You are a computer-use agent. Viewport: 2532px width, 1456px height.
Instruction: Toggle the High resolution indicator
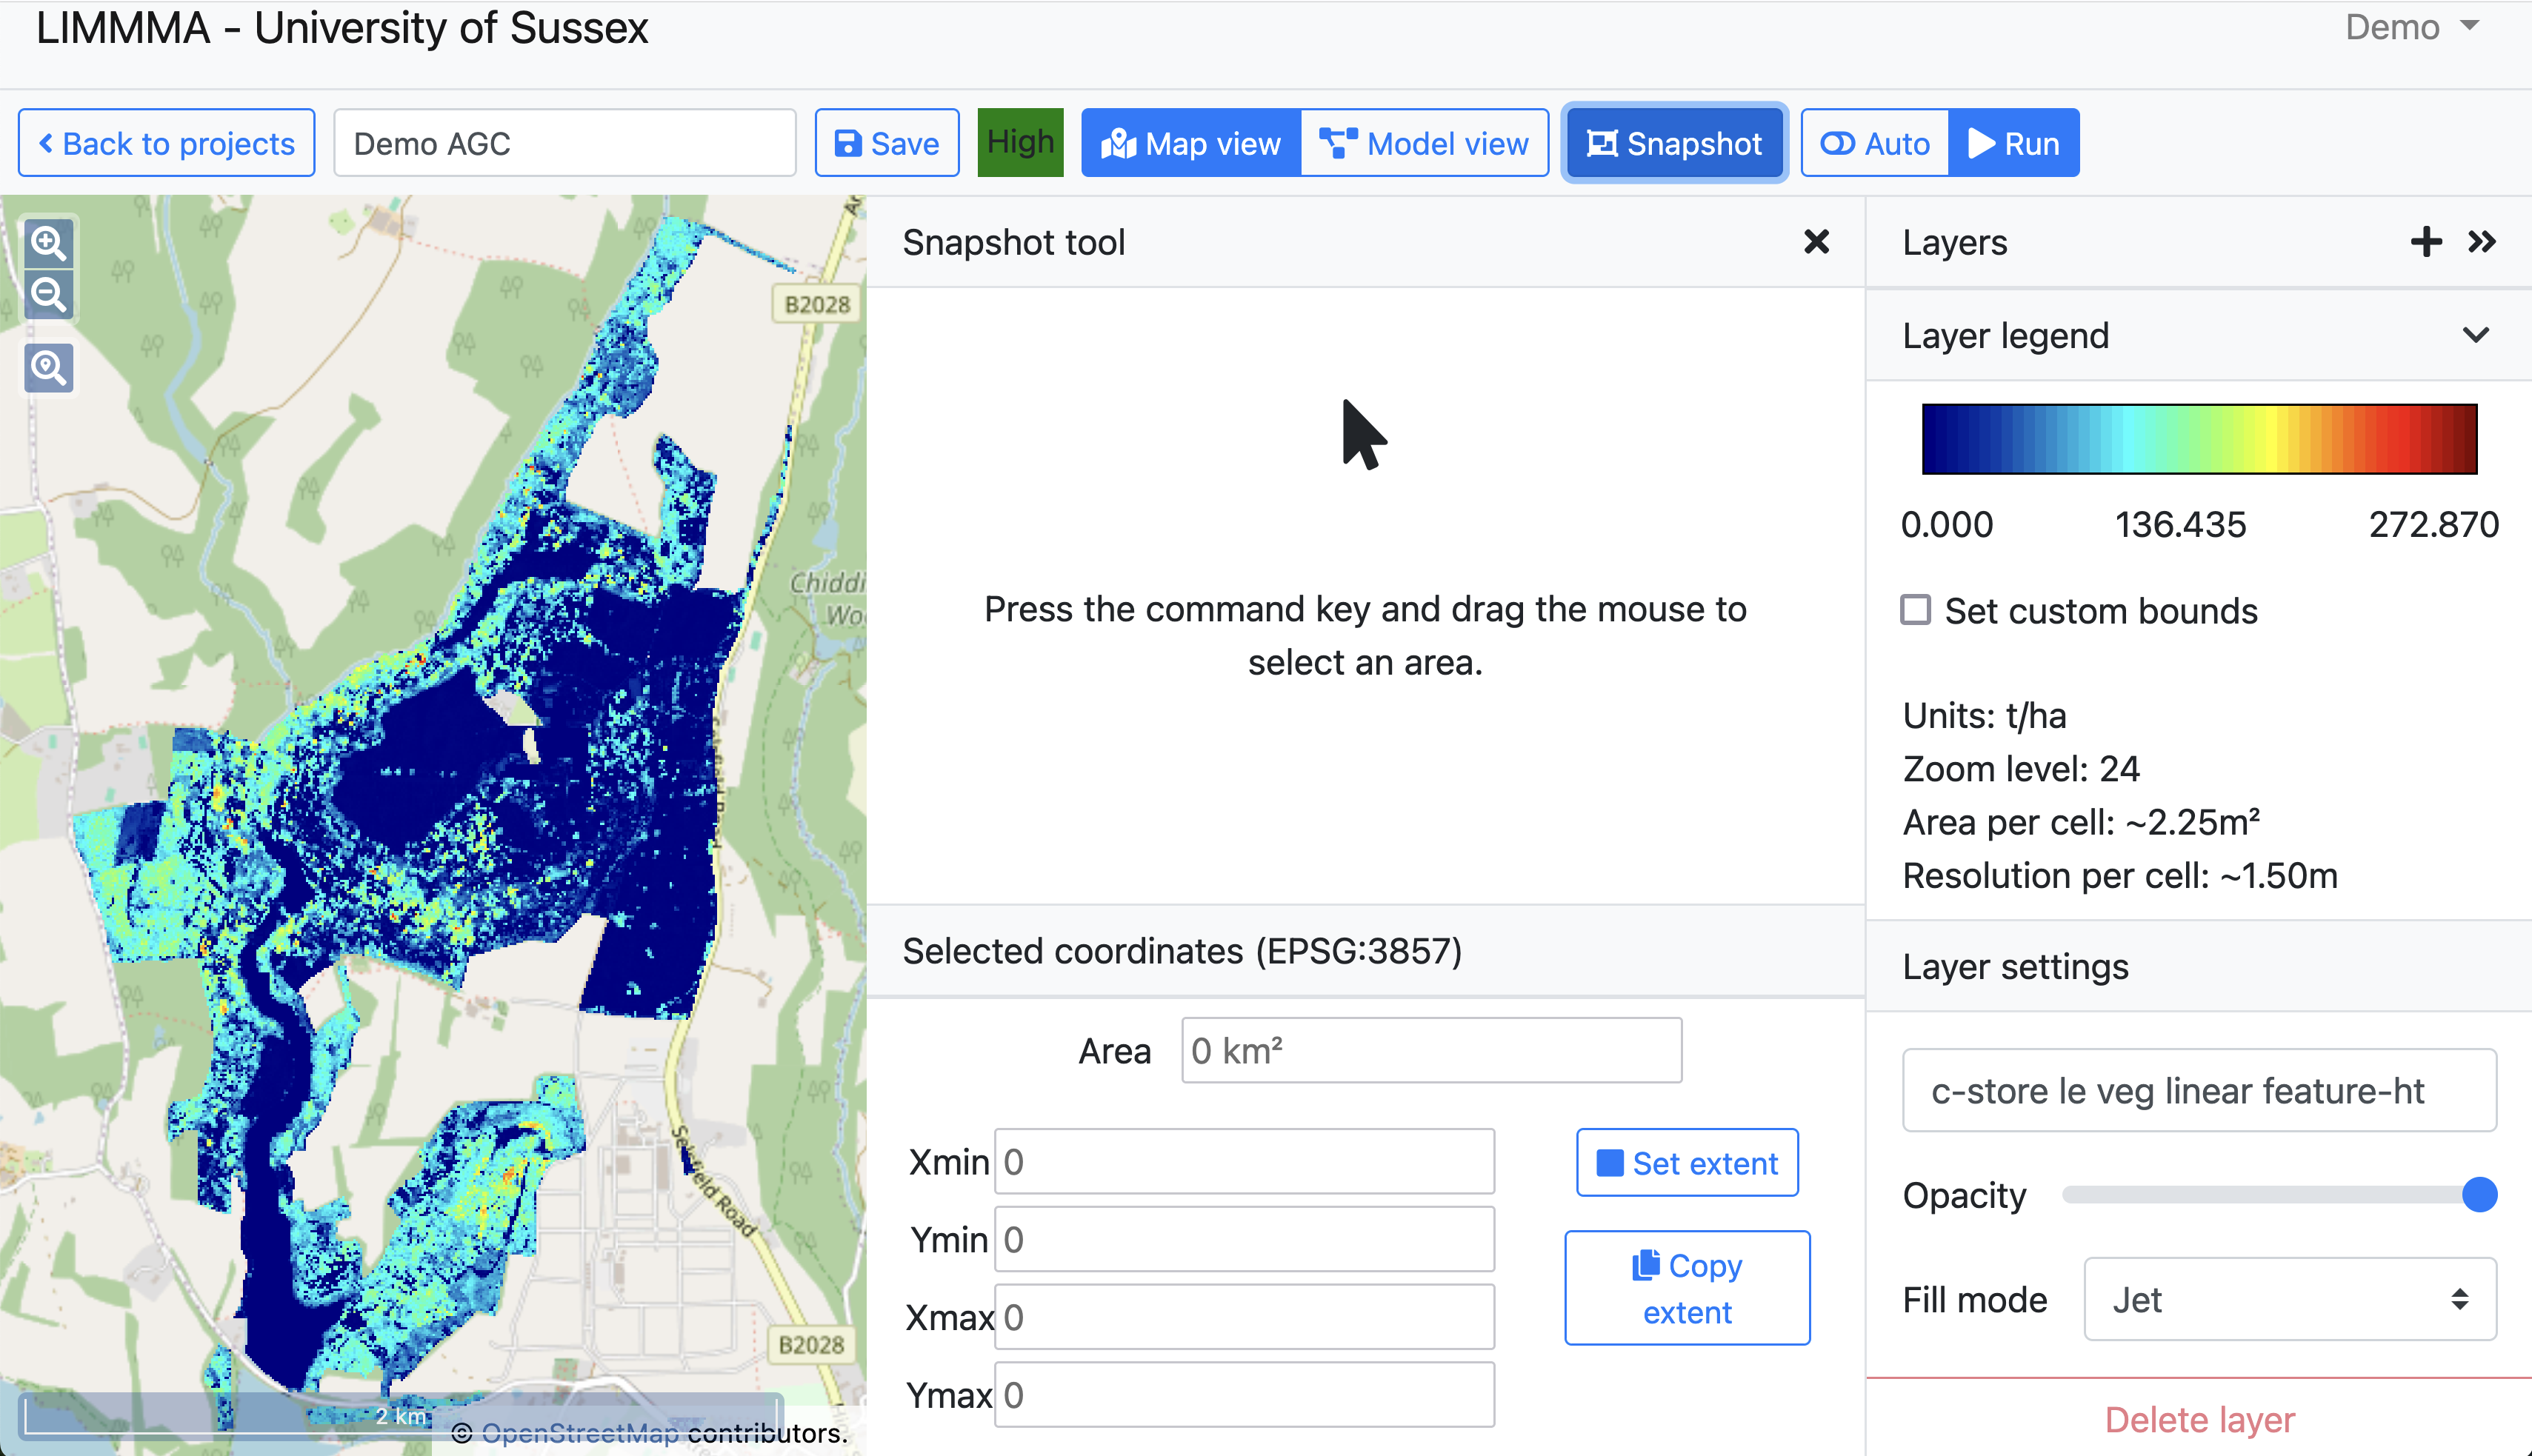click(x=1020, y=142)
